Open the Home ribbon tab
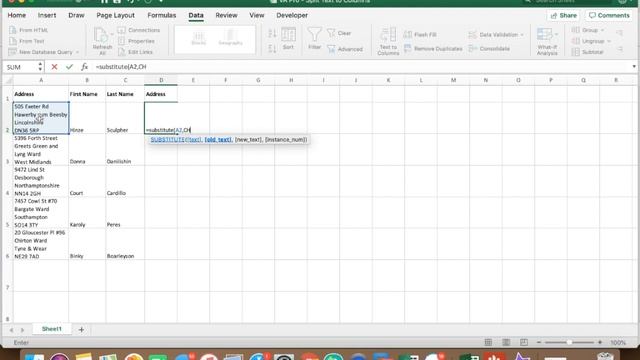 pyautogui.click(x=17, y=15)
